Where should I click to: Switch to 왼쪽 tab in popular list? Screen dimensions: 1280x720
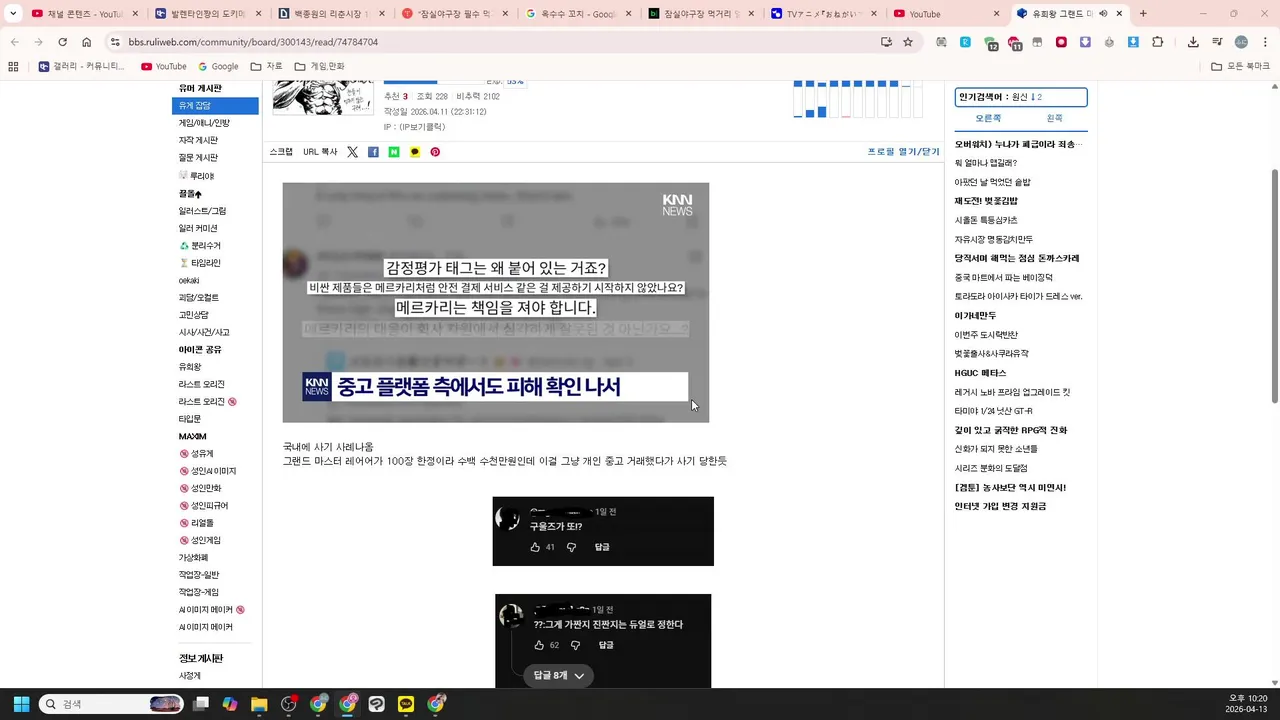point(1054,118)
